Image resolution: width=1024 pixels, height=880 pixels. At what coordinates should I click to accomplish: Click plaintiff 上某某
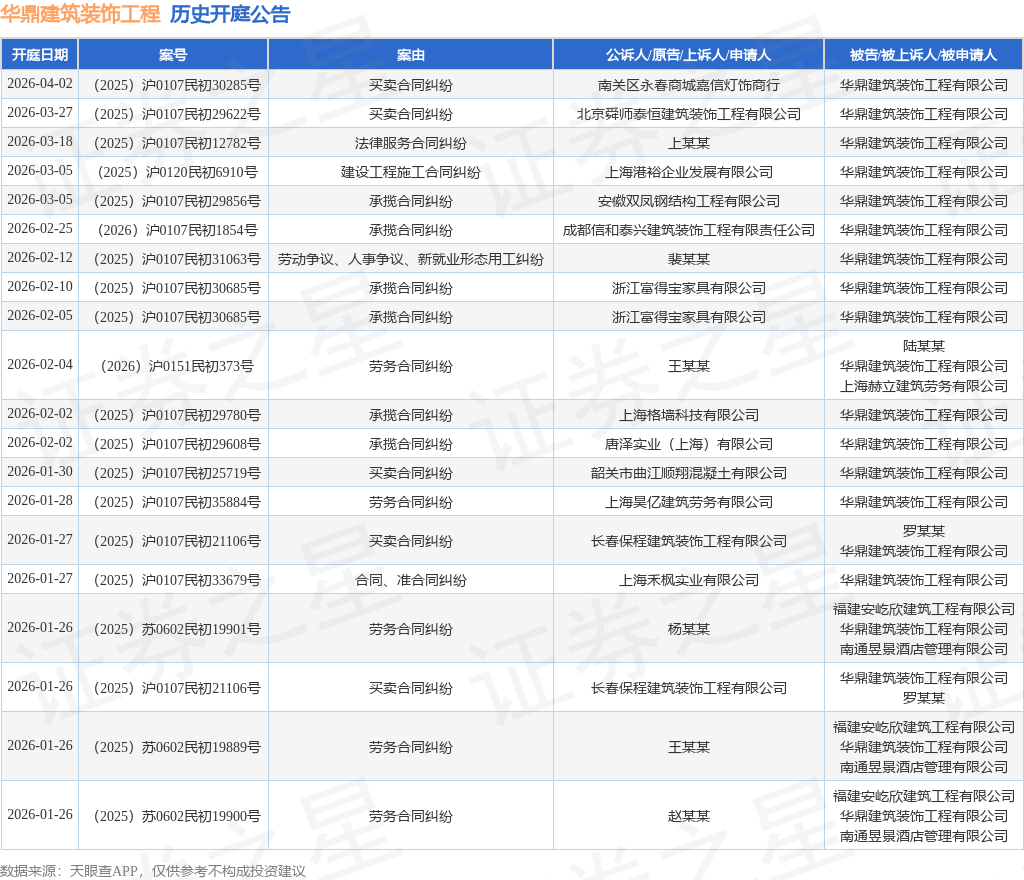click(688, 143)
